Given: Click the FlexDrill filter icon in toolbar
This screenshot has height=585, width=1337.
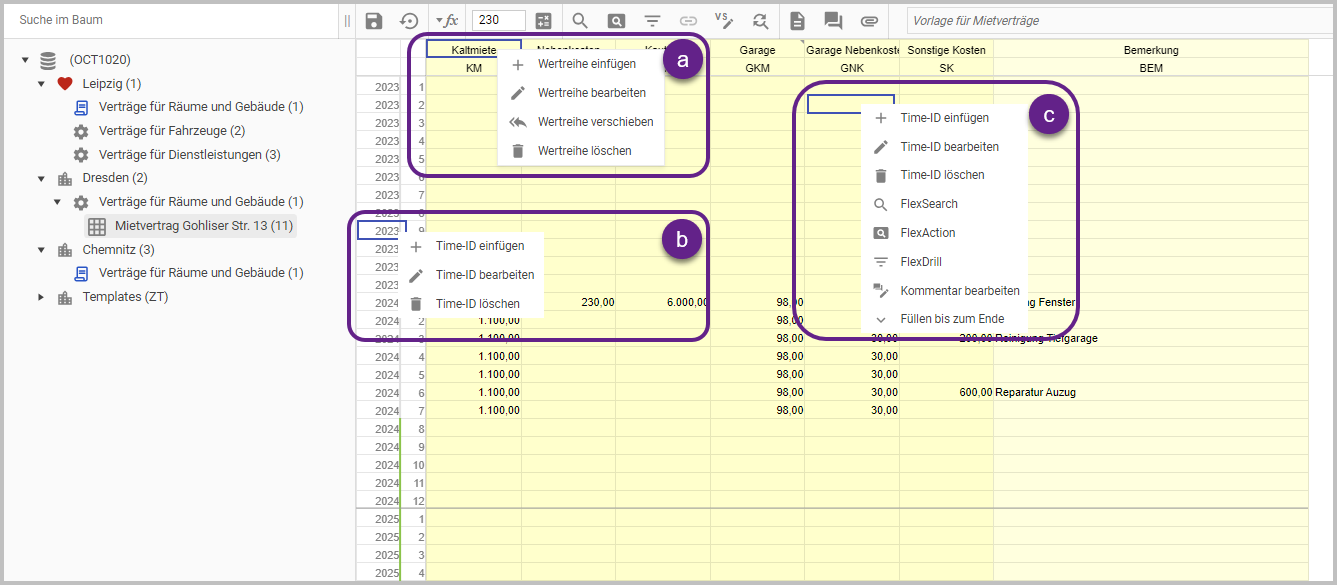Looking at the screenshot, I should [652, 20].
